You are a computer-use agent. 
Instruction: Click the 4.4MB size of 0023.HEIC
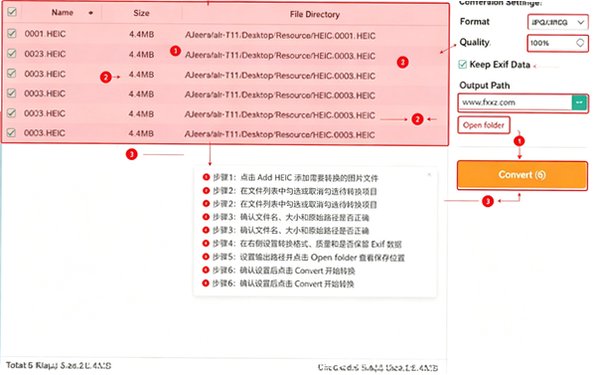pos(141,55)
